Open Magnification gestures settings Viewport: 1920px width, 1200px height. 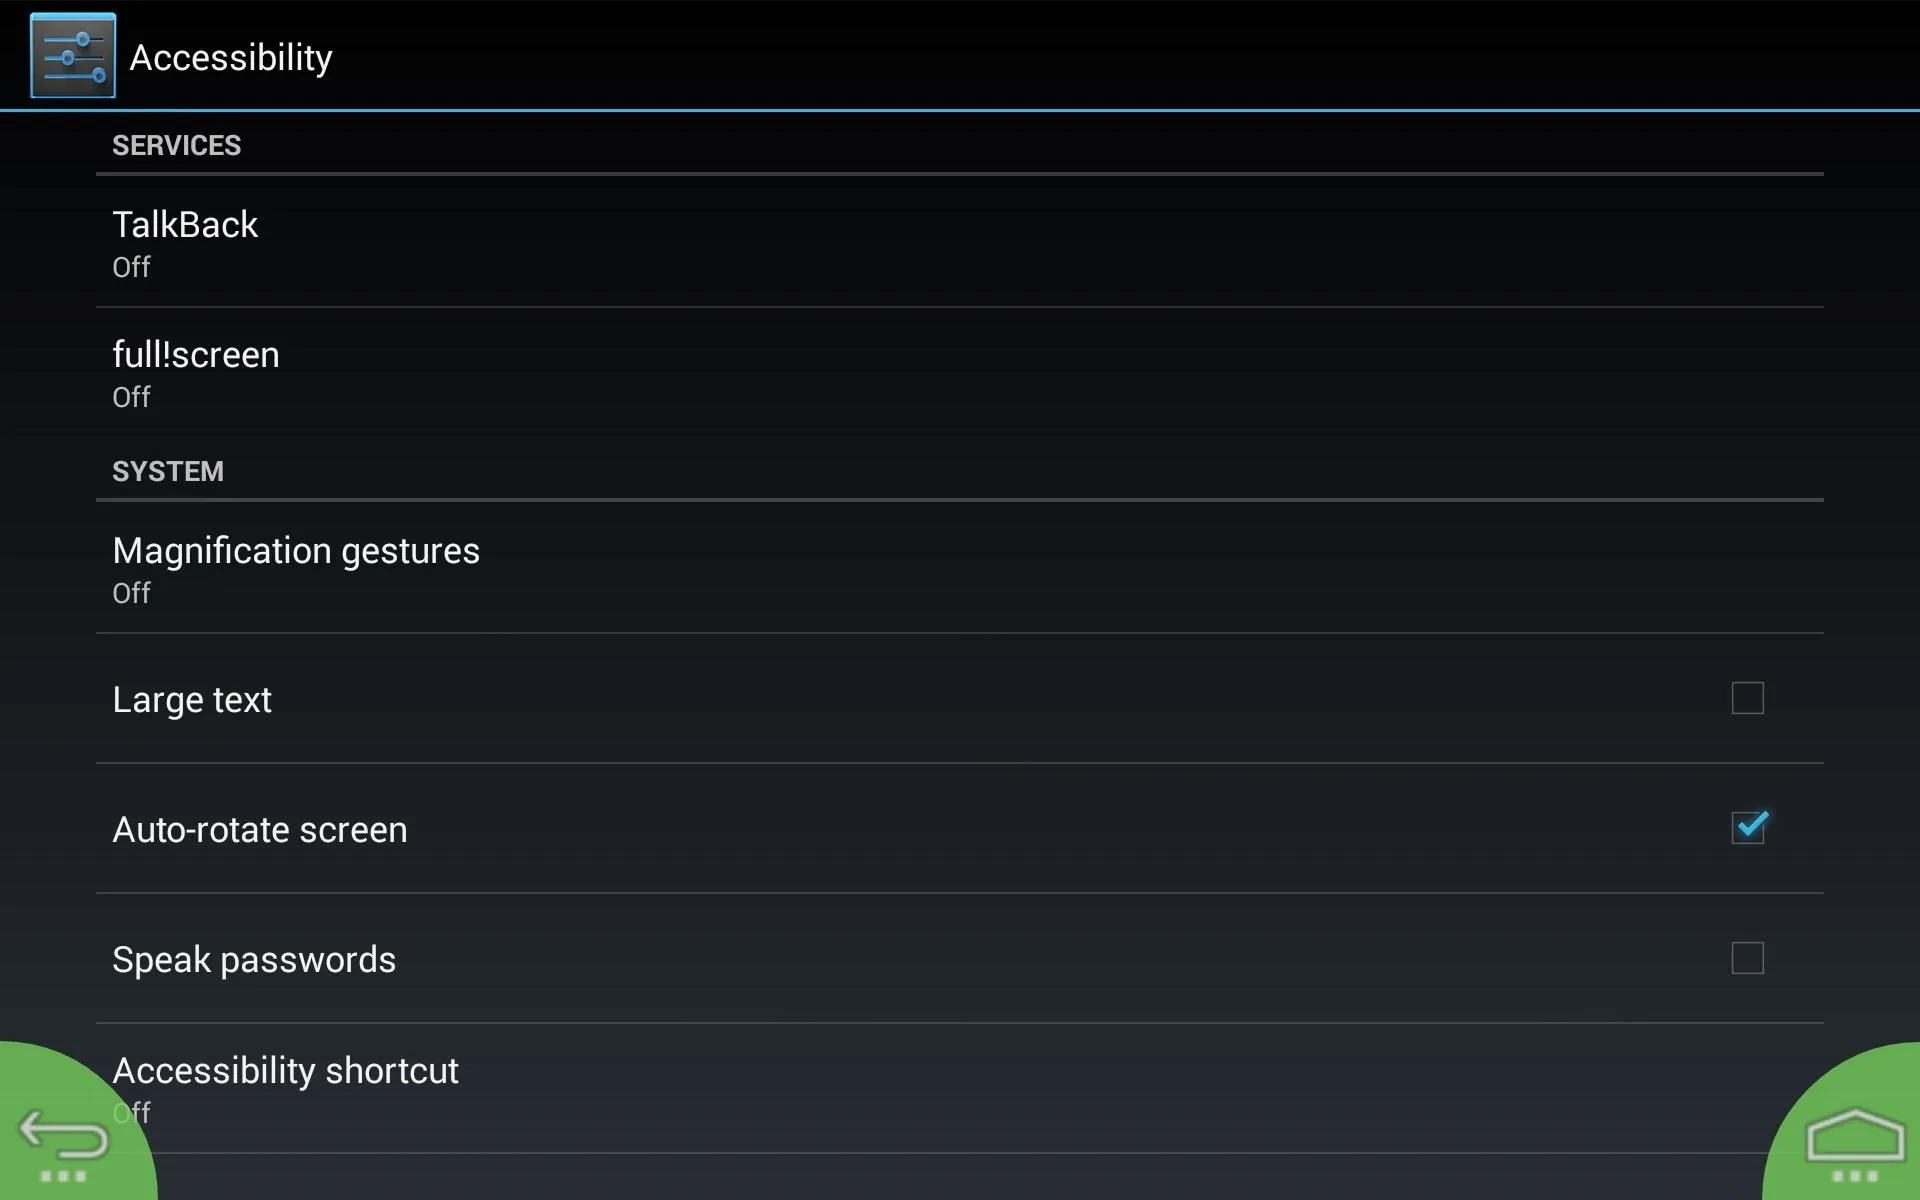960,568
